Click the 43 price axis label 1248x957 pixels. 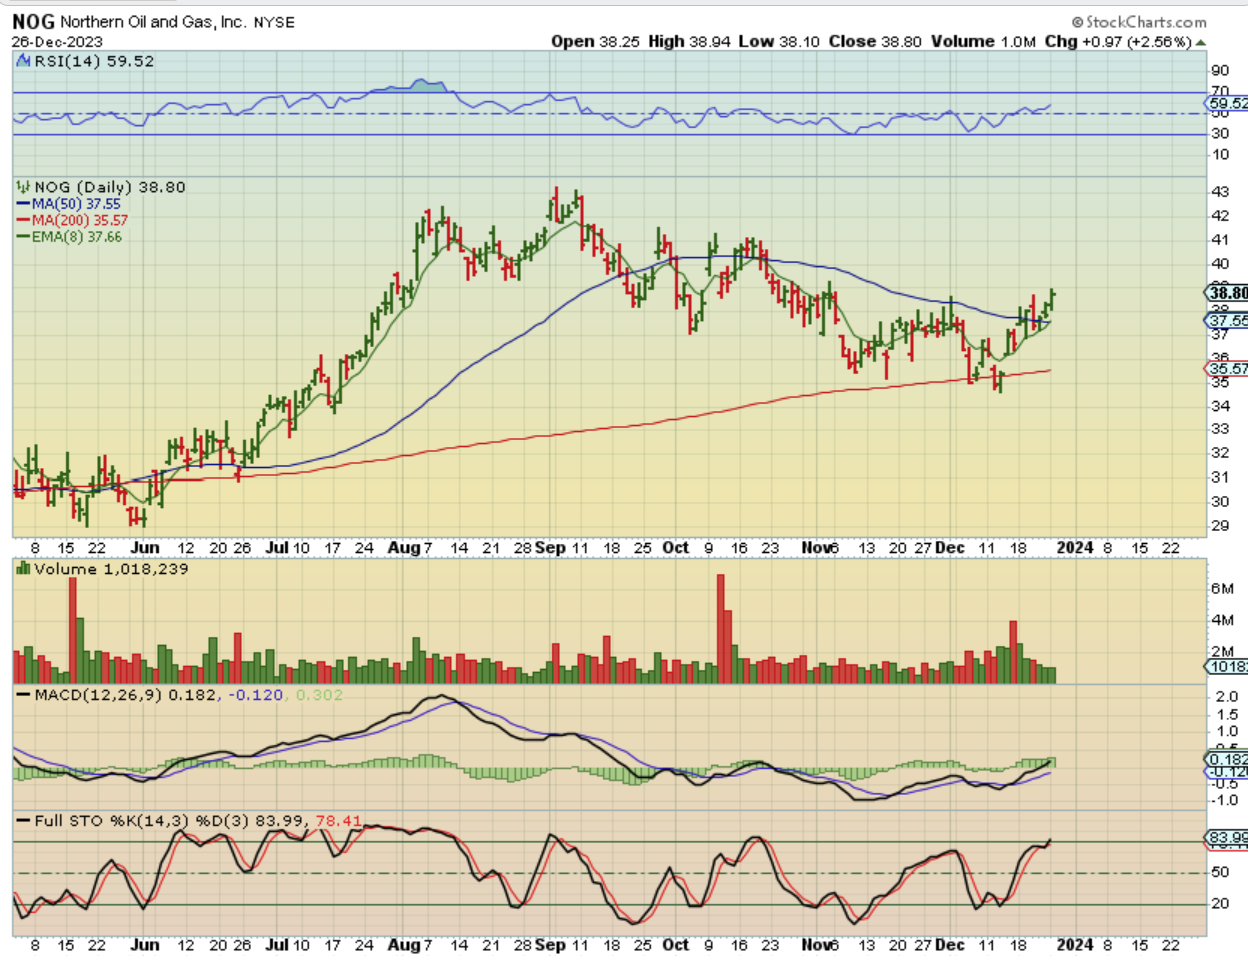click(1220, 191)
